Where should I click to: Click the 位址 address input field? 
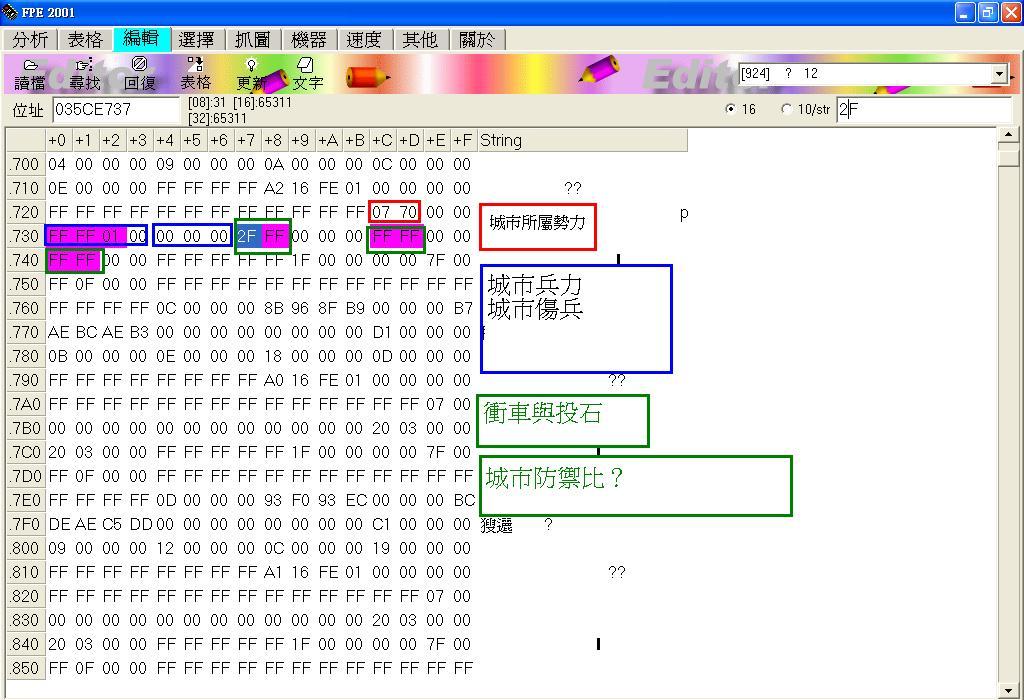point(116,110)
